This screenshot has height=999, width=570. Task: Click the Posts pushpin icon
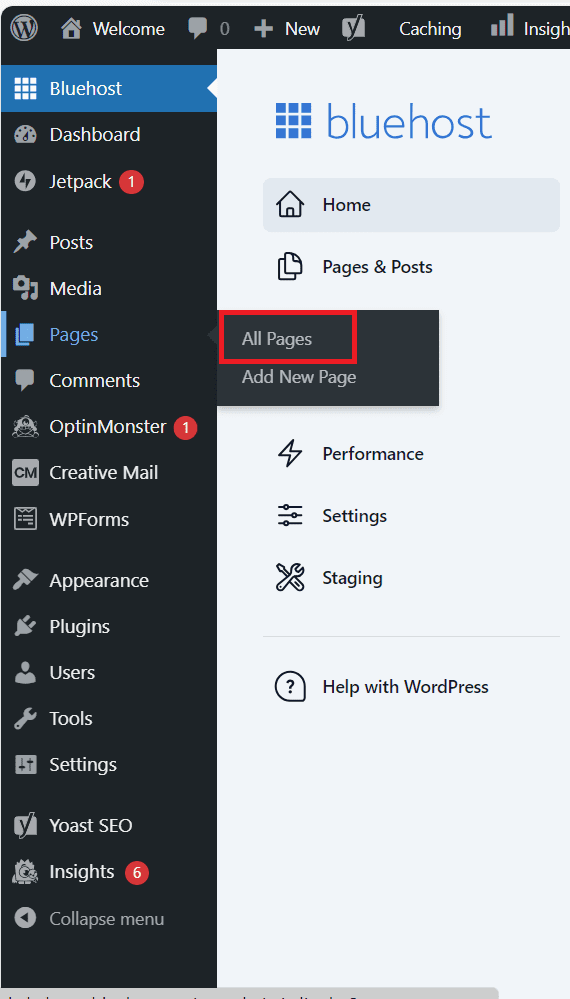[25, 242]
